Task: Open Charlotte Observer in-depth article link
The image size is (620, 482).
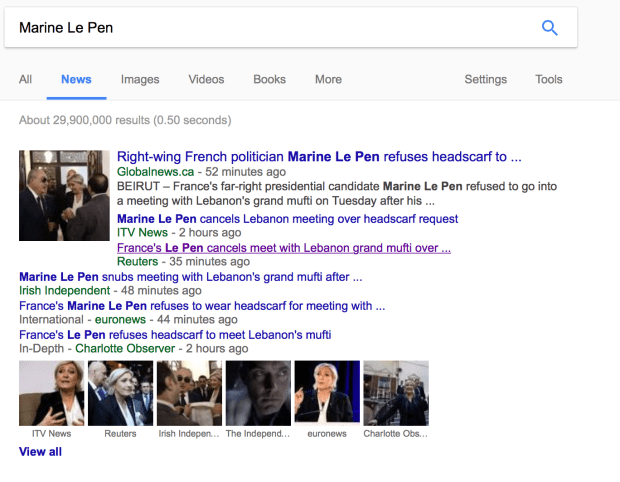Action: click(x=175, y=335)
